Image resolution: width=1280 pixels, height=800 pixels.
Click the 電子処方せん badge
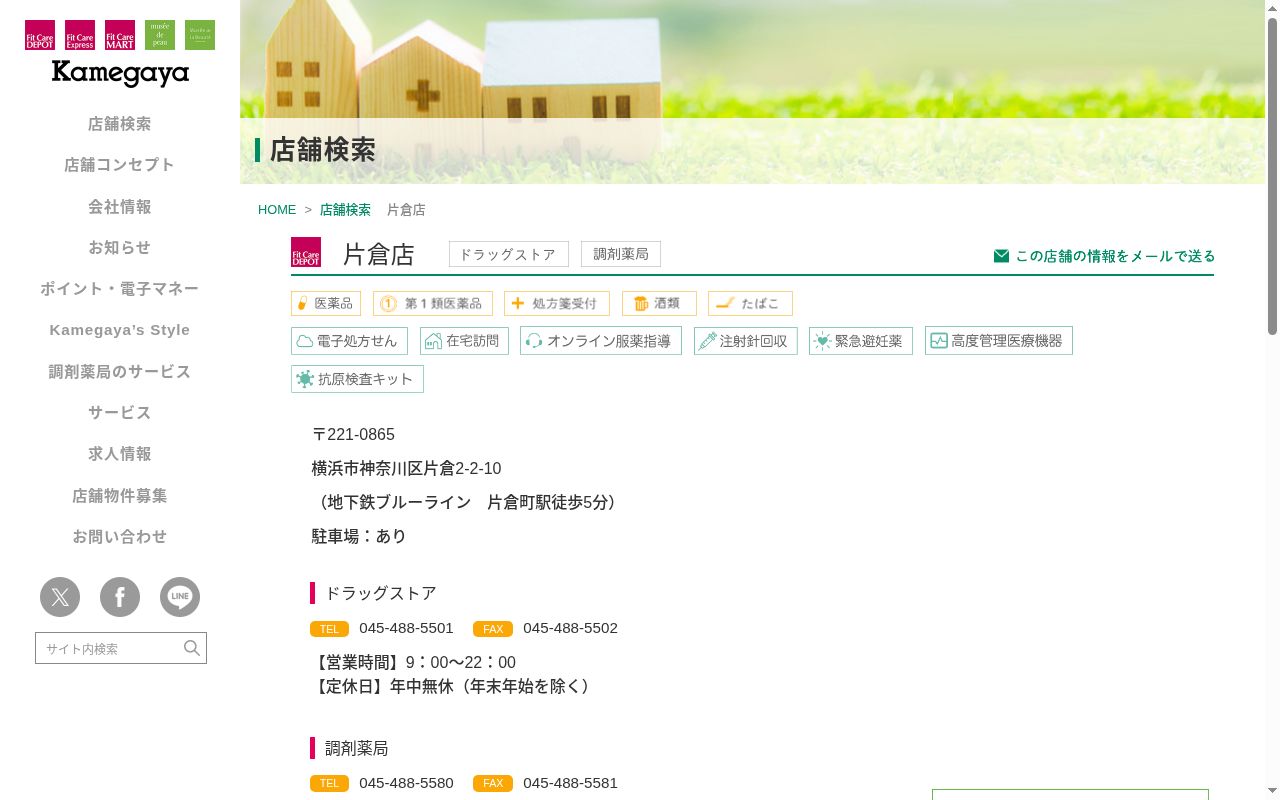349,341
